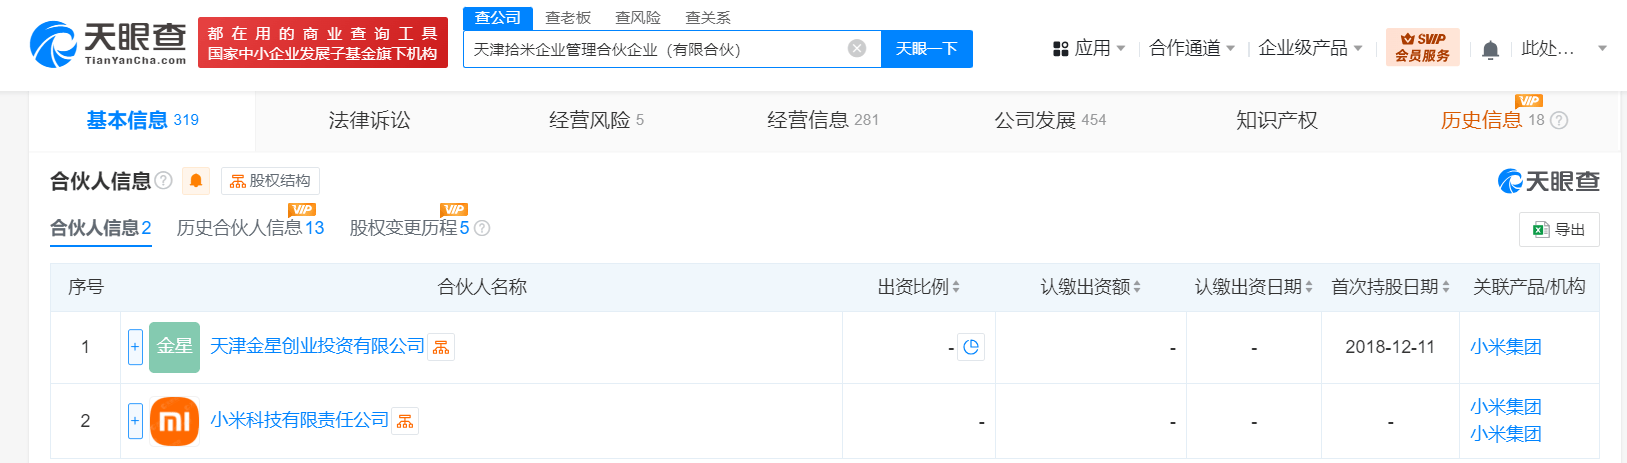Click the 导出 export button

(1559, 229)
